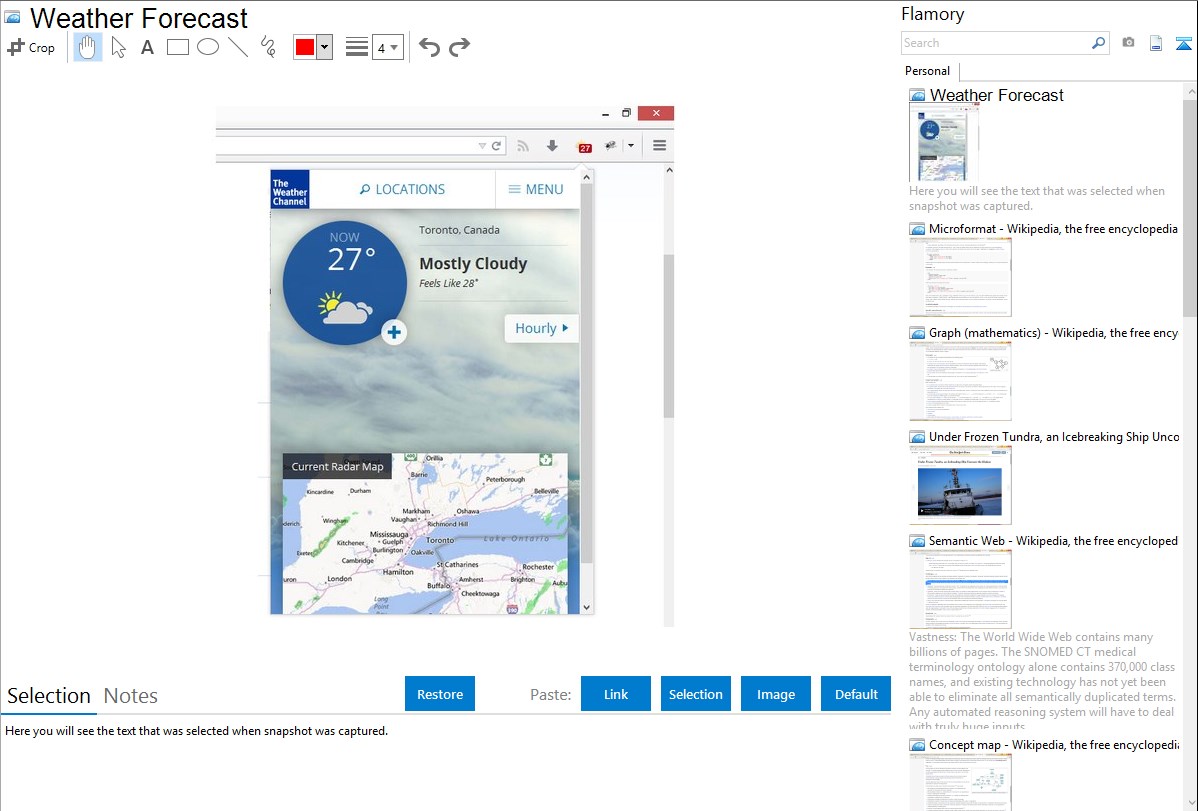Click the Paste Link button
Image resolution: width=1198 pixels, height=811 pixels.
(x=616, y=694)
